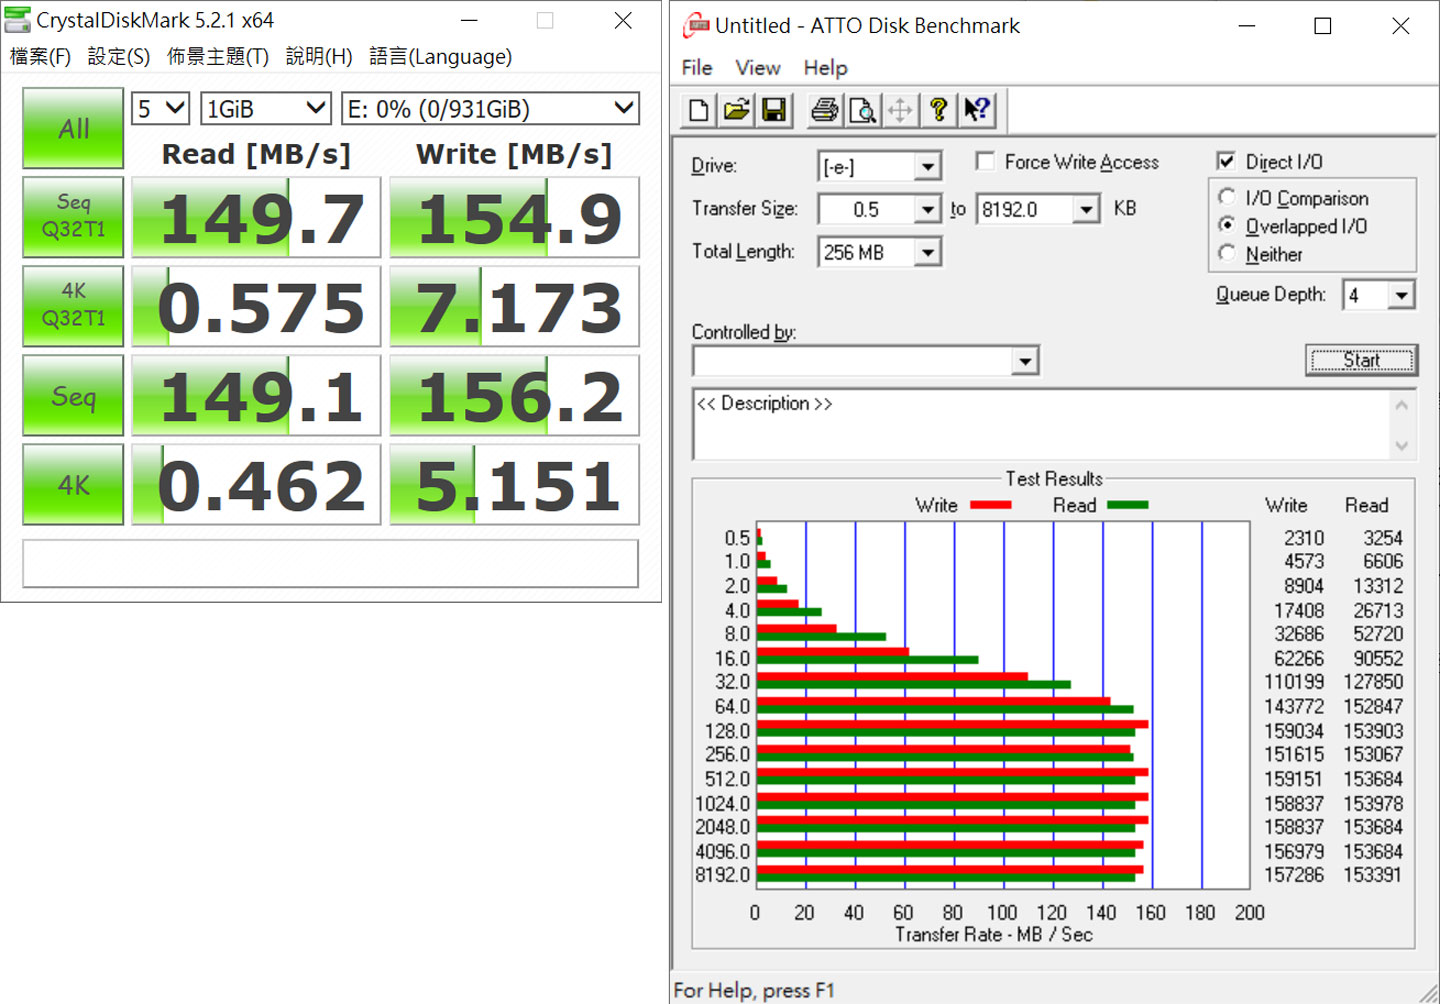Open CrystalDiskMark test count 5 dropdown
Image resolution: width=1440 pixels, height=1004 pixels.
(x=160, y=108)
